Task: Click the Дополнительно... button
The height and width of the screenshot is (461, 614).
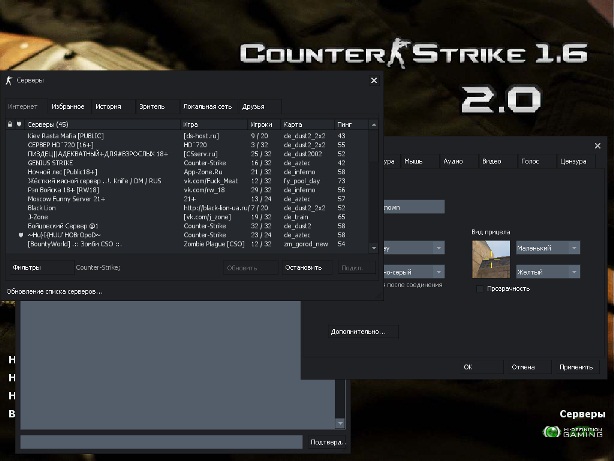Action: click(x=363, y=332)
